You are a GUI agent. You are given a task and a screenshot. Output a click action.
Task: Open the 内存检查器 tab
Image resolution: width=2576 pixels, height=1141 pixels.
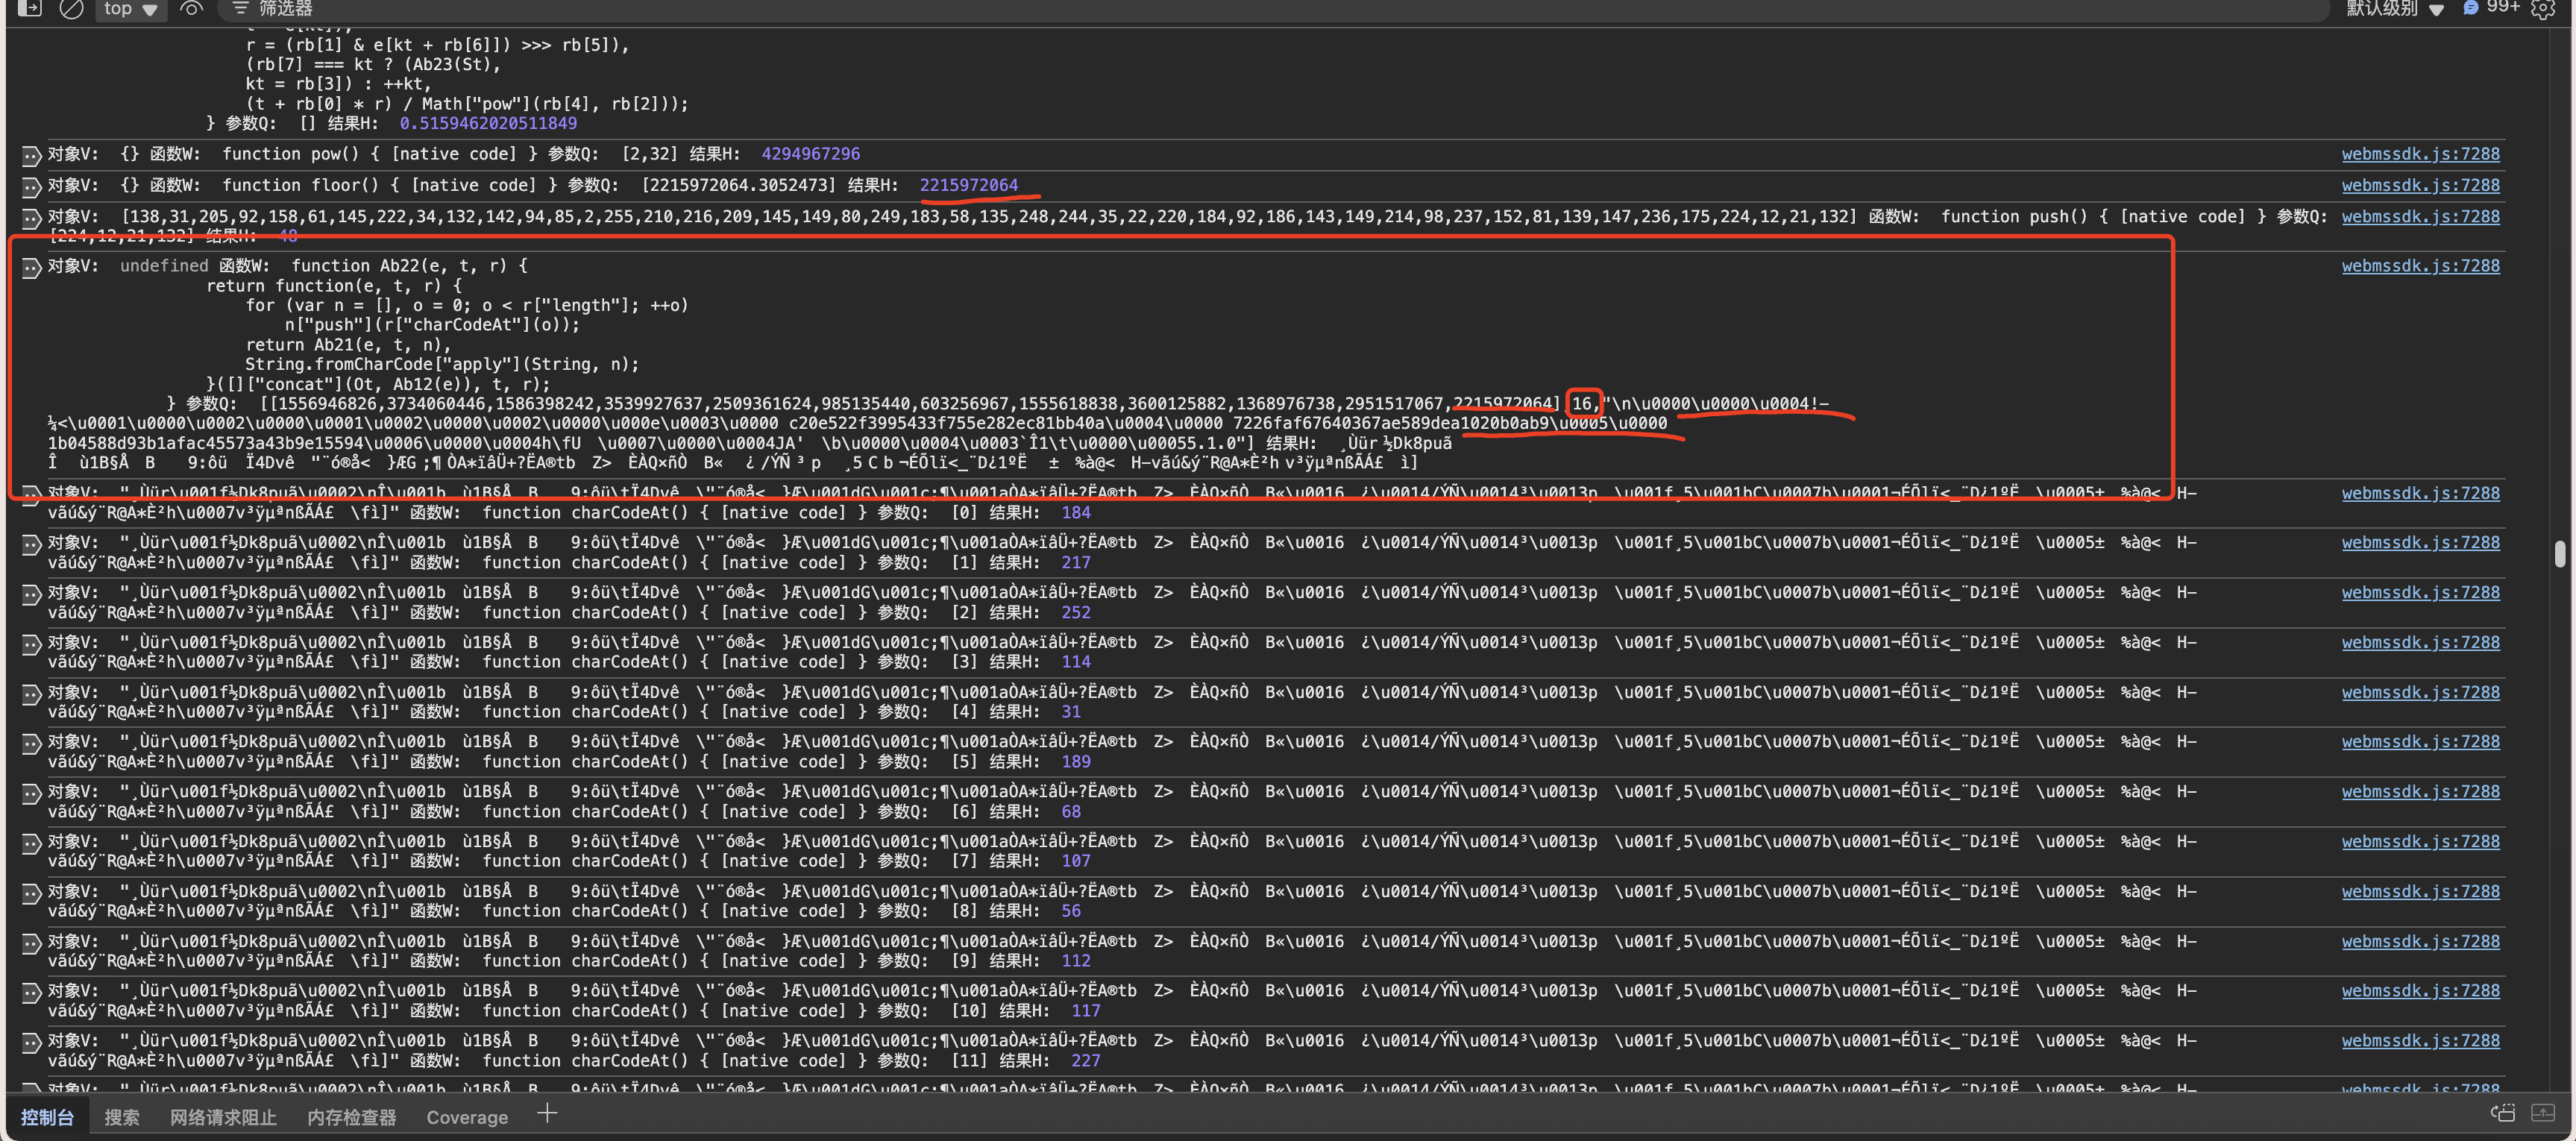(x=351, y=1117)
